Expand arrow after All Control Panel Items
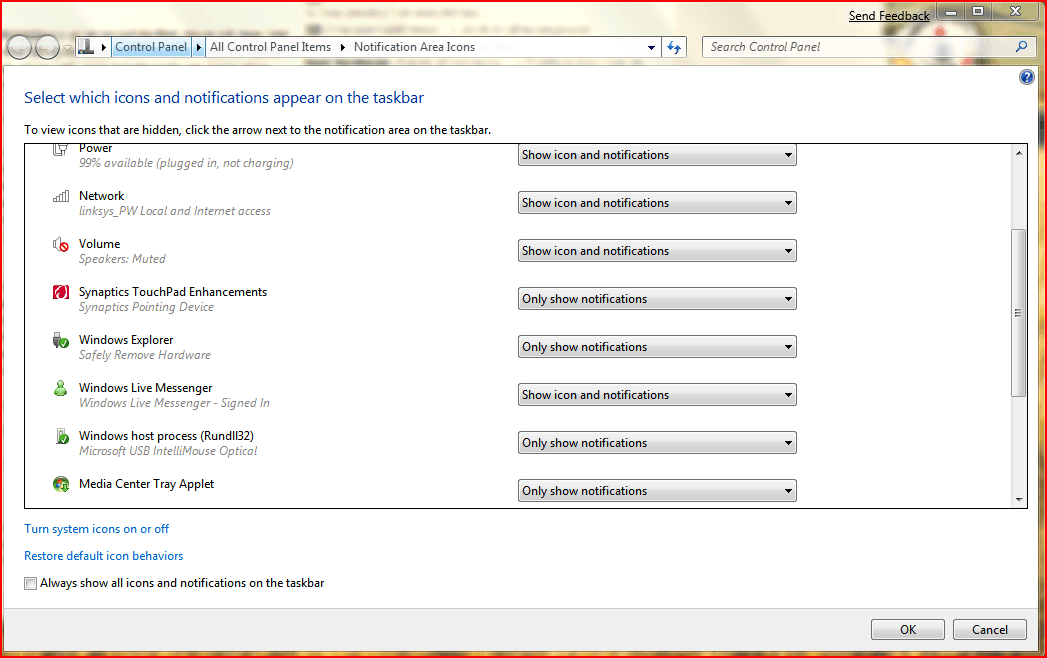 click(x=343, y=47)
